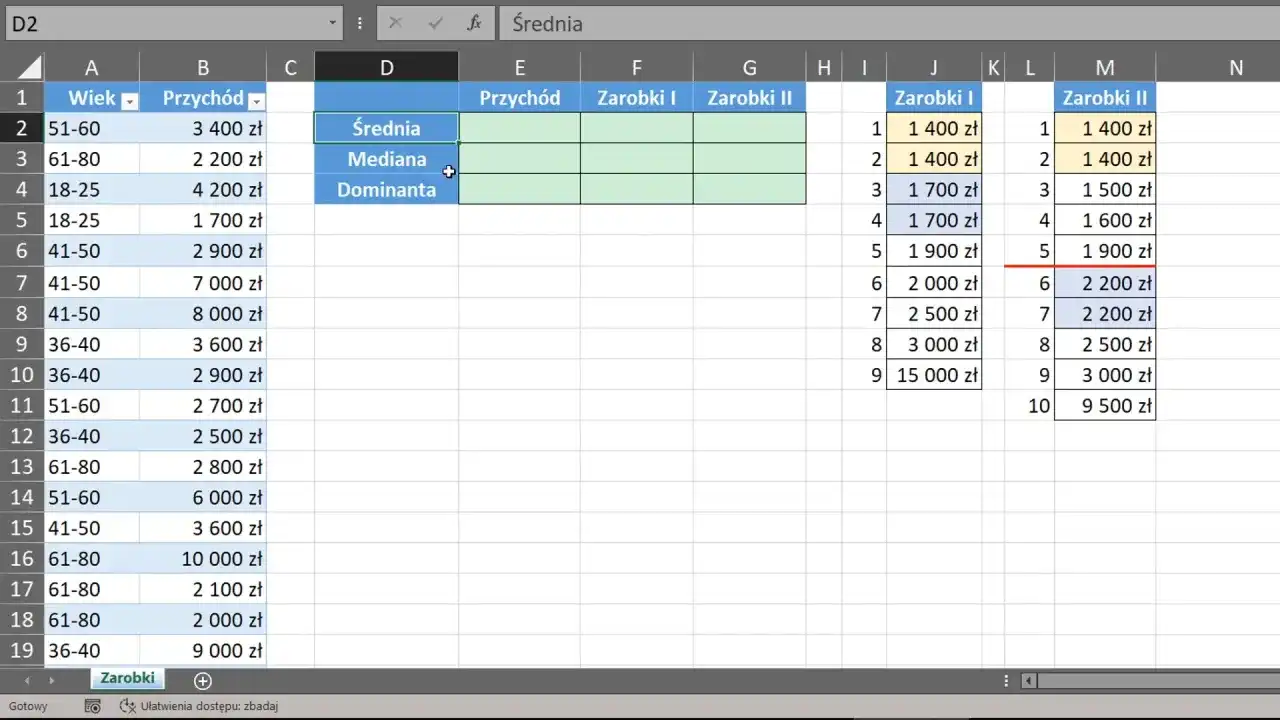Open the Wiek column filter dropdown
The width and height of the screenshot is (1280, 720).
pyautogui.click(x=128, y=100)
